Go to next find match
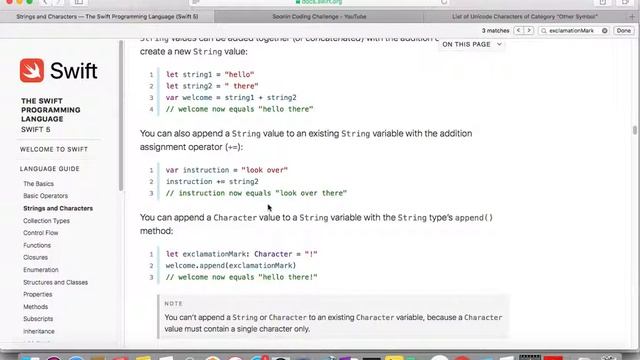640x360 pixels. coord(529,31)
